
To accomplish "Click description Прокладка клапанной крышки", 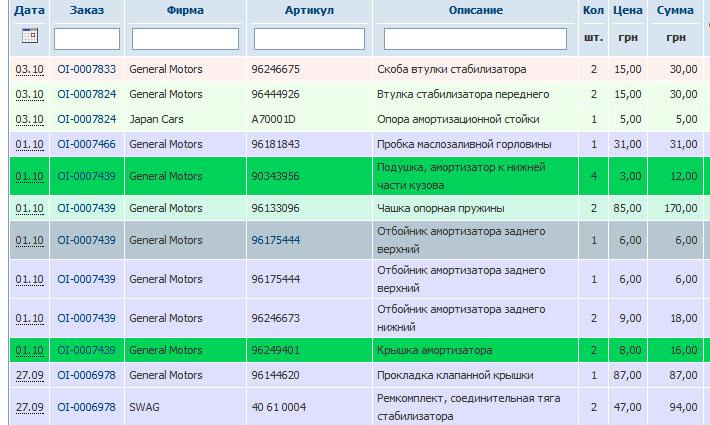I will click(x=455, y=375).
